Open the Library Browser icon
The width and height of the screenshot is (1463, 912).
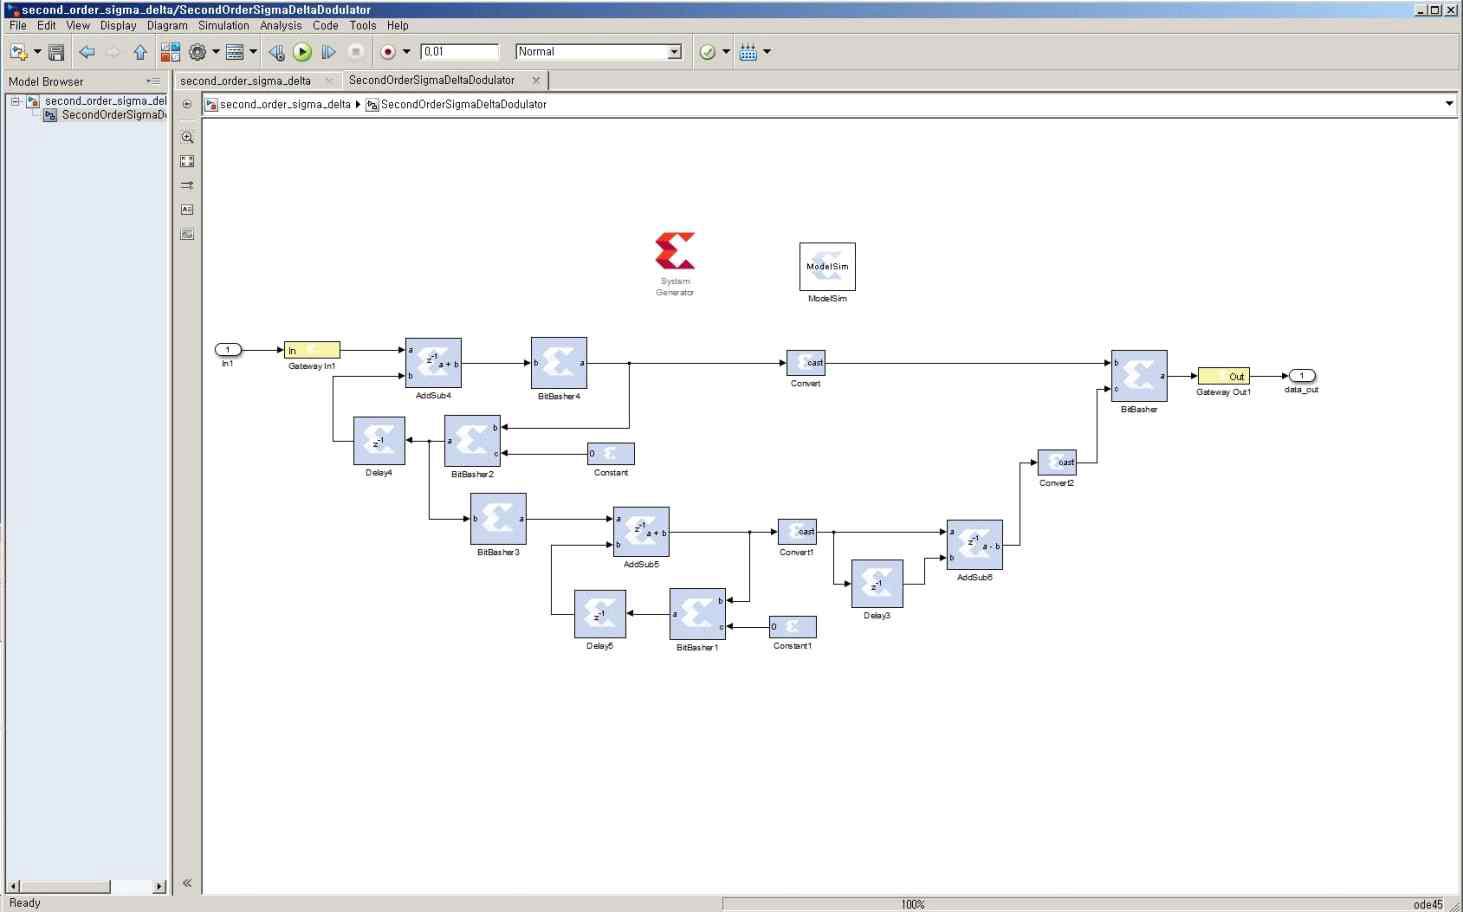(170, 52)
